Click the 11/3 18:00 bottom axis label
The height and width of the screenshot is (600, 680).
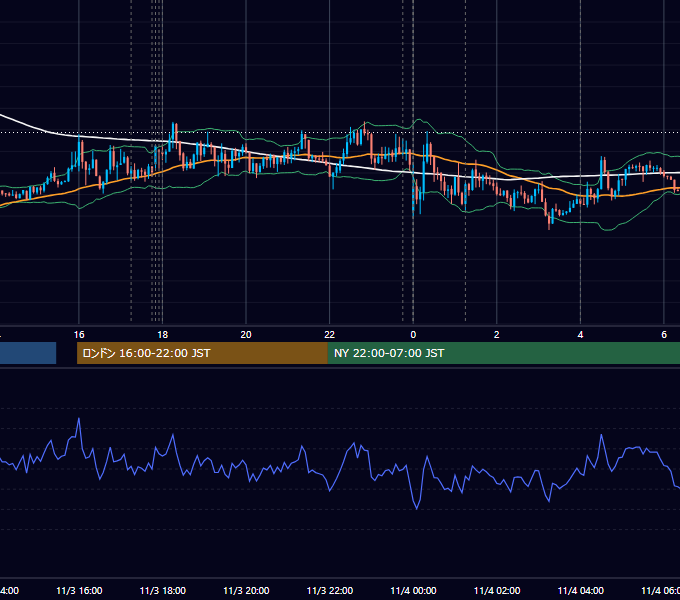[163, 590]
